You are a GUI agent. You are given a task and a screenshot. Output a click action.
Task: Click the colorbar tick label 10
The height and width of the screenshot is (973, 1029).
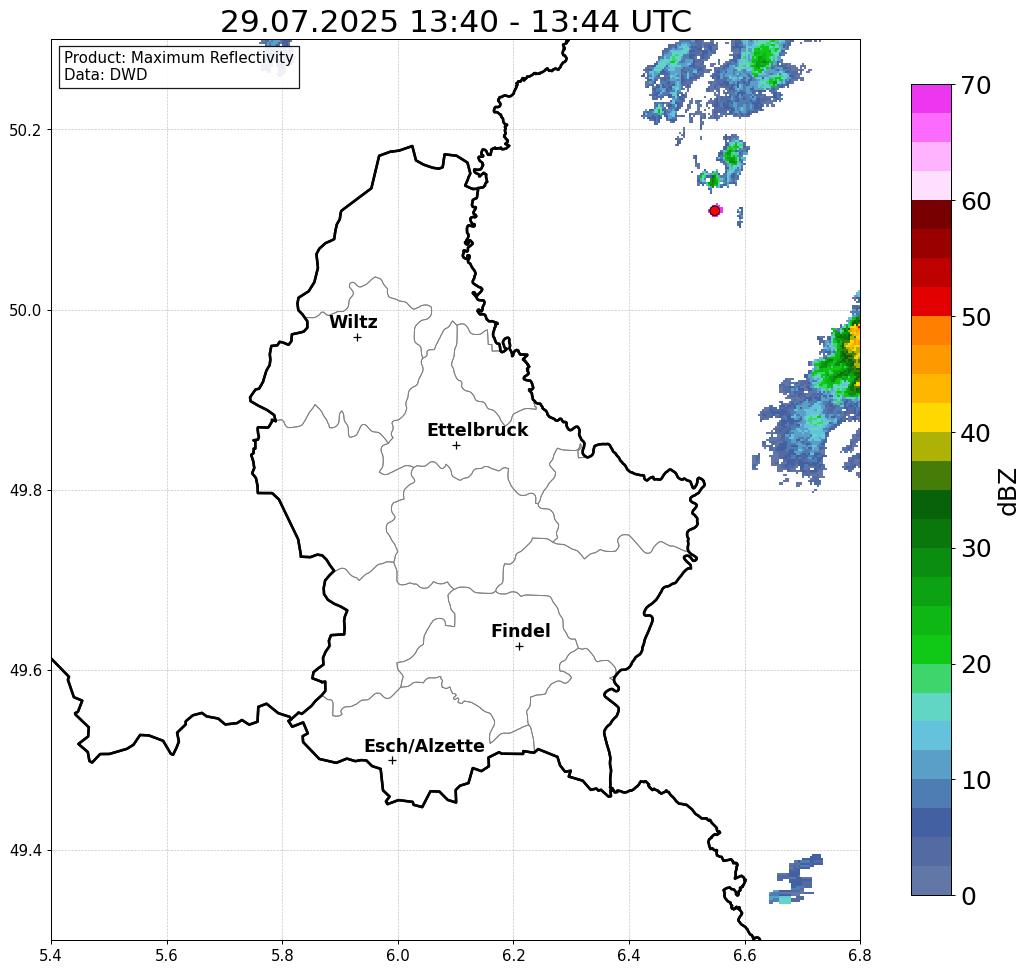[975, 780]
